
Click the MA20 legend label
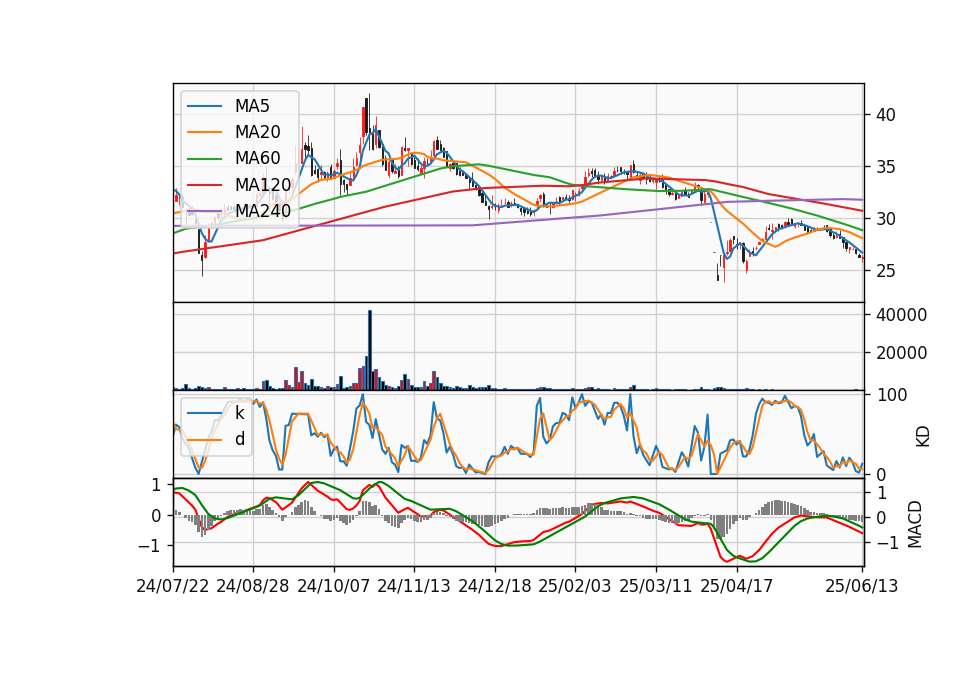257,132
